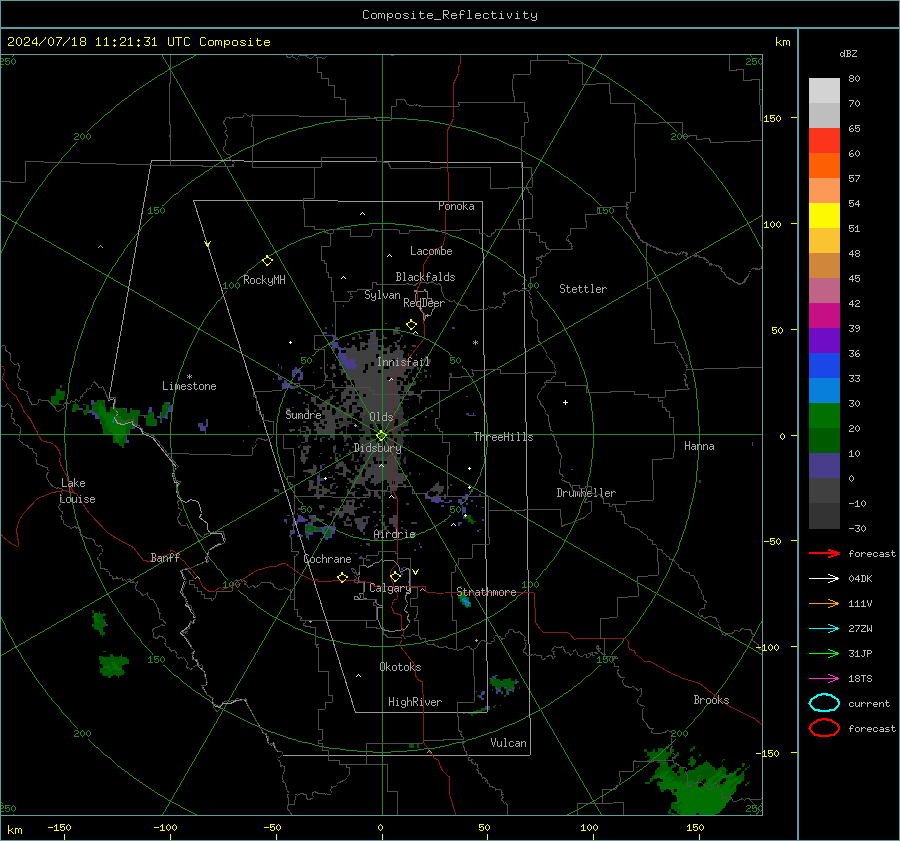Click the red 65 dBZ color swatch
The width and height of the screenshot is (900, 841).
click(824, 140)
